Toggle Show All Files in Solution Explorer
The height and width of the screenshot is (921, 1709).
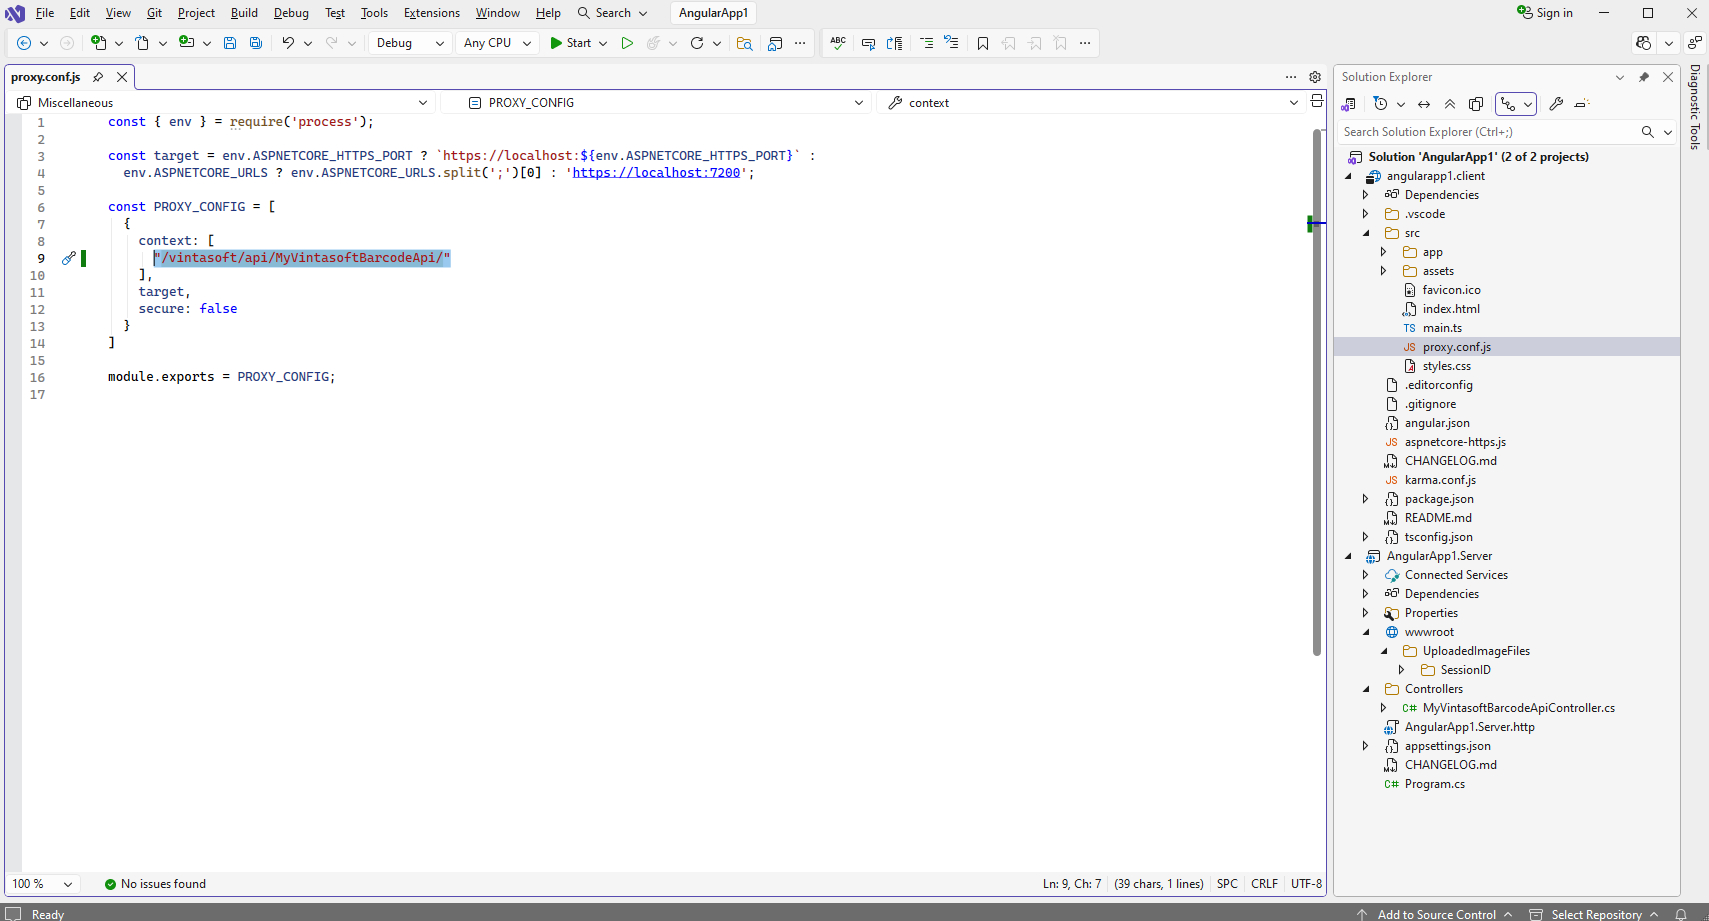click(1476, 104)
